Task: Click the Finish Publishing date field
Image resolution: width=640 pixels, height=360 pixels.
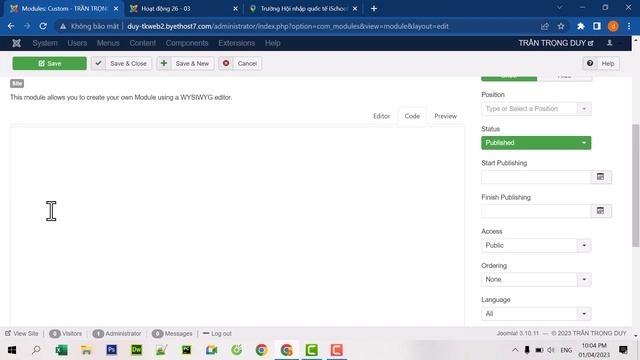Action: pyautogui.click(x=536, y=211)
